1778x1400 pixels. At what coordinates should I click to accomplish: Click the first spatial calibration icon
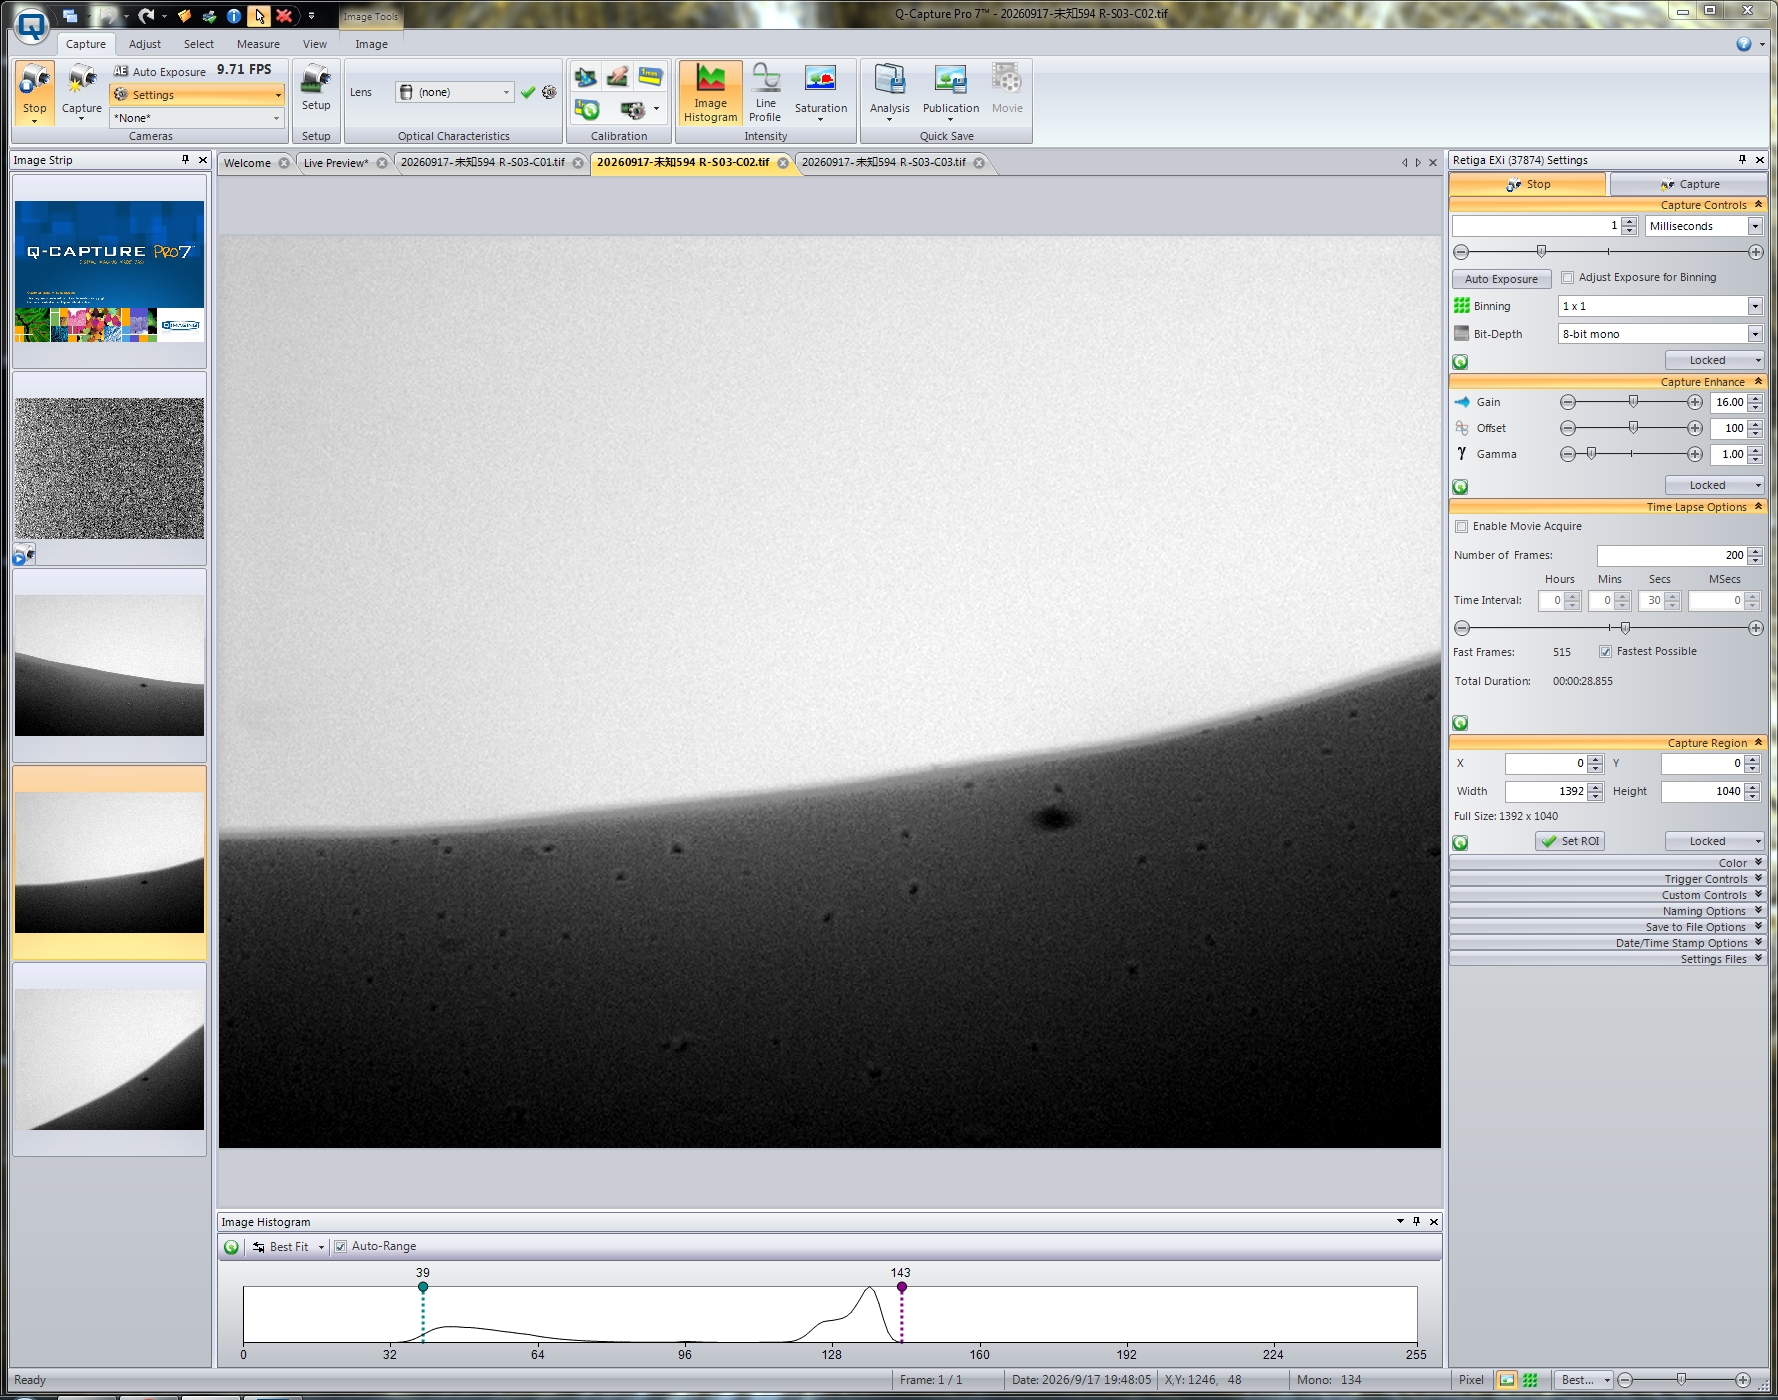click(586, 76)
